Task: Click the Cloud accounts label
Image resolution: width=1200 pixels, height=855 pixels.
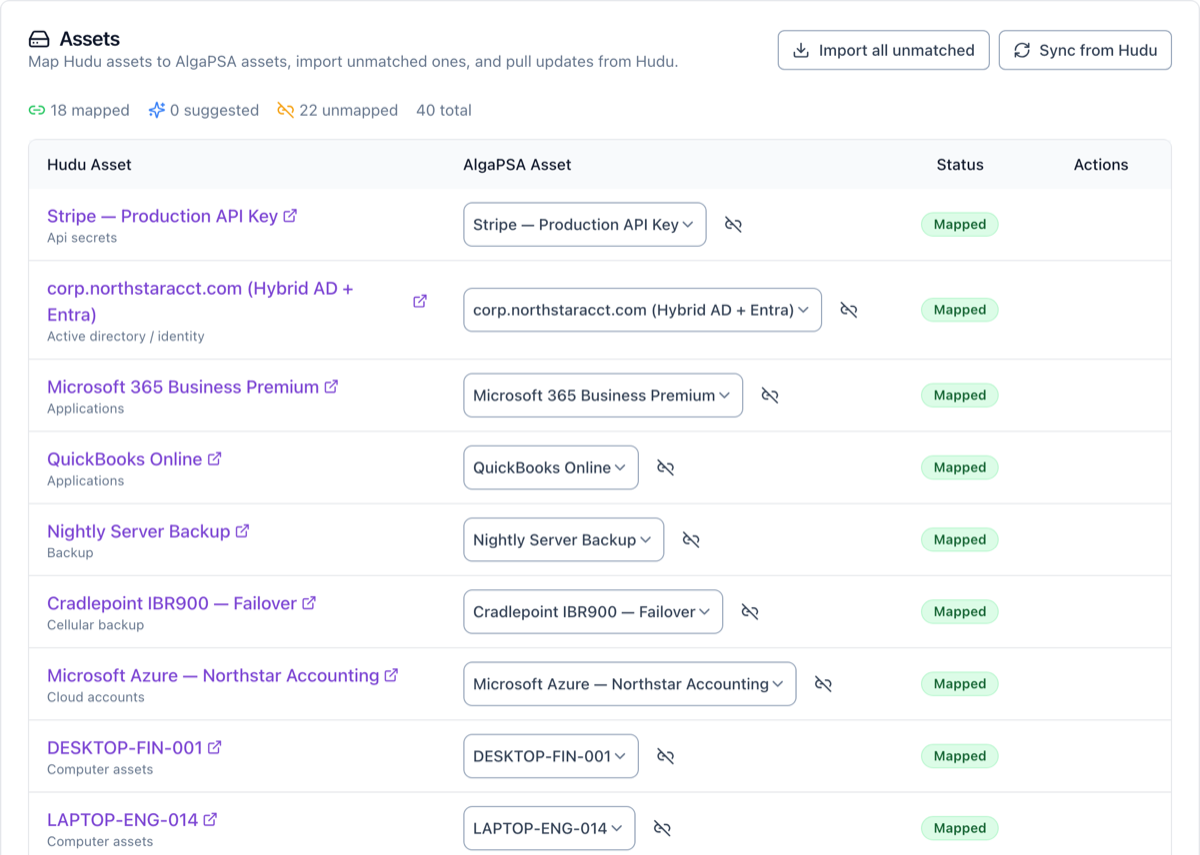Action: (96, 697)
